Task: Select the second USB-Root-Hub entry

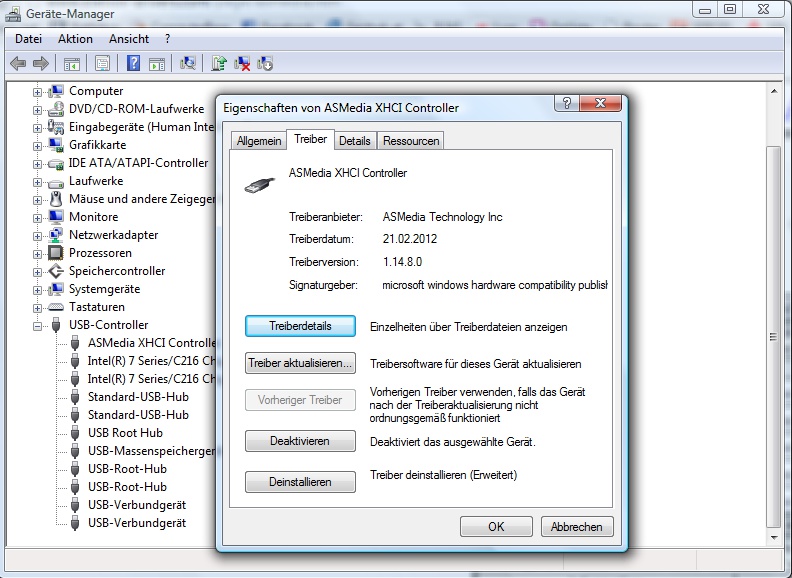Action: pyautogui.click(x=127, y=487)
